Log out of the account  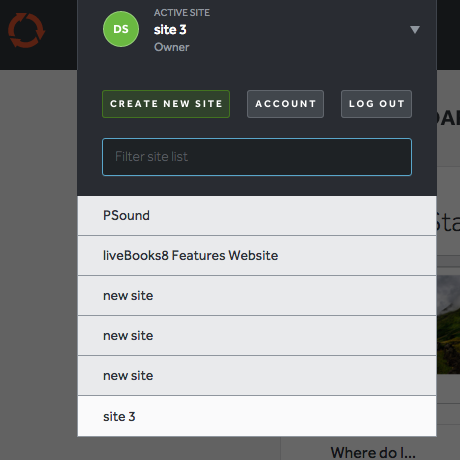click(x=376, y=104)
